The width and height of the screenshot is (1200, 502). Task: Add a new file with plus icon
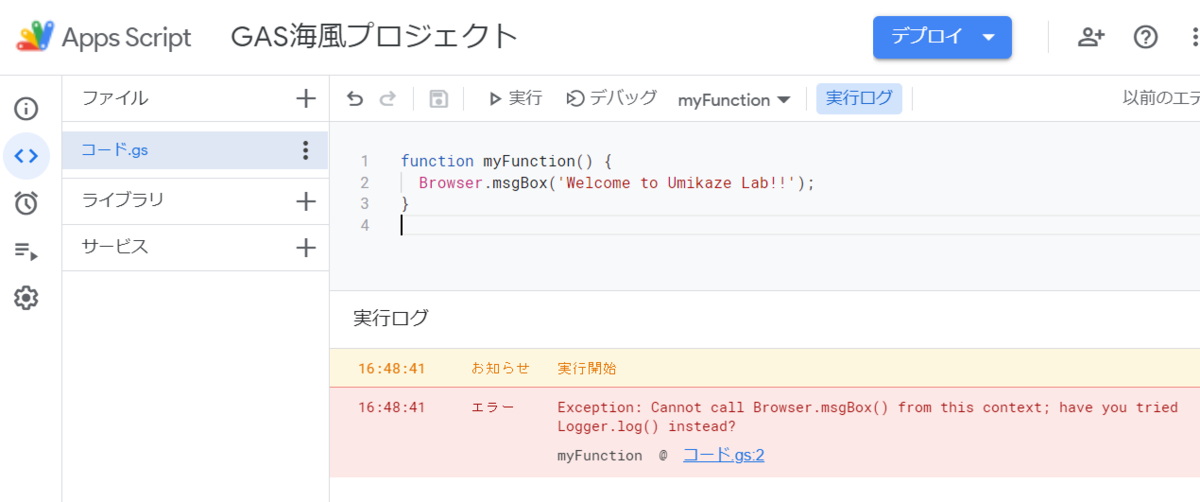point(306,98)
